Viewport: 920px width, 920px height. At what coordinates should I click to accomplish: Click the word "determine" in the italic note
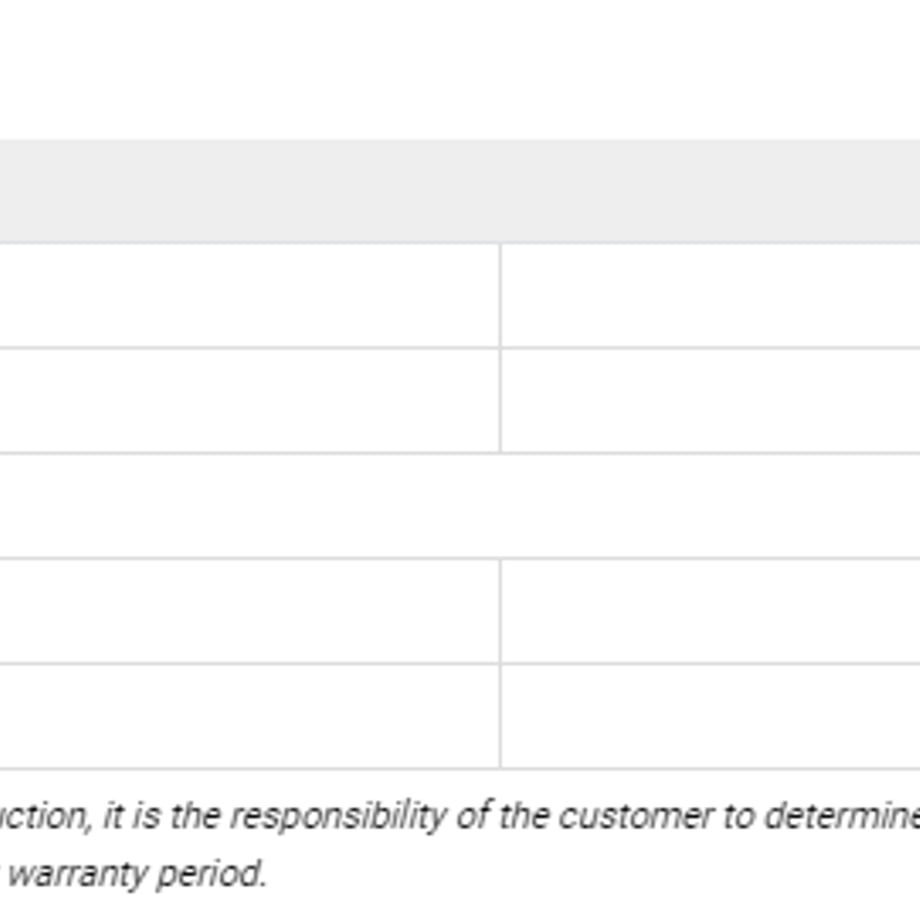click(843, 816)
